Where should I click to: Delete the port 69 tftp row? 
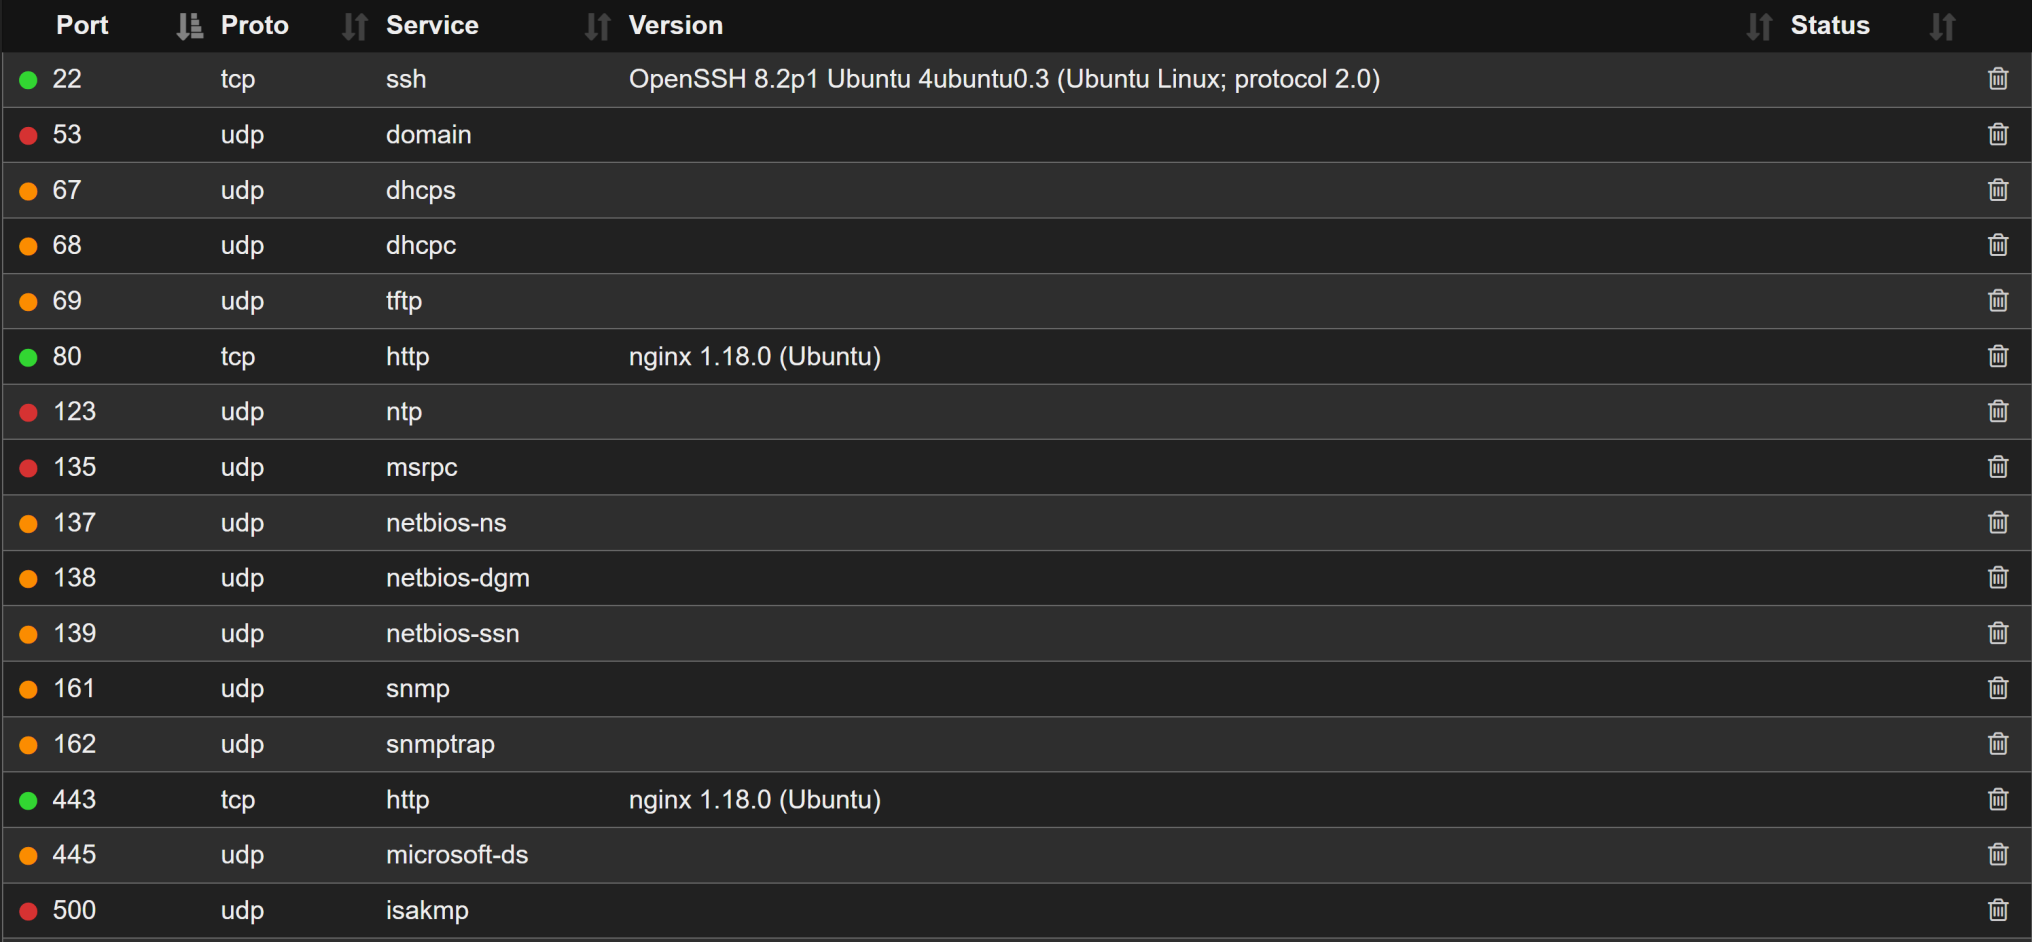(1997, 301)
